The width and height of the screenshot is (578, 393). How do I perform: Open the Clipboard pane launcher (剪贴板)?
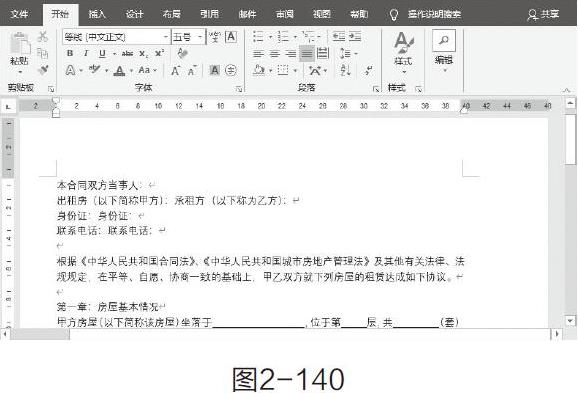pyautogui.click(x=51, y=89)
